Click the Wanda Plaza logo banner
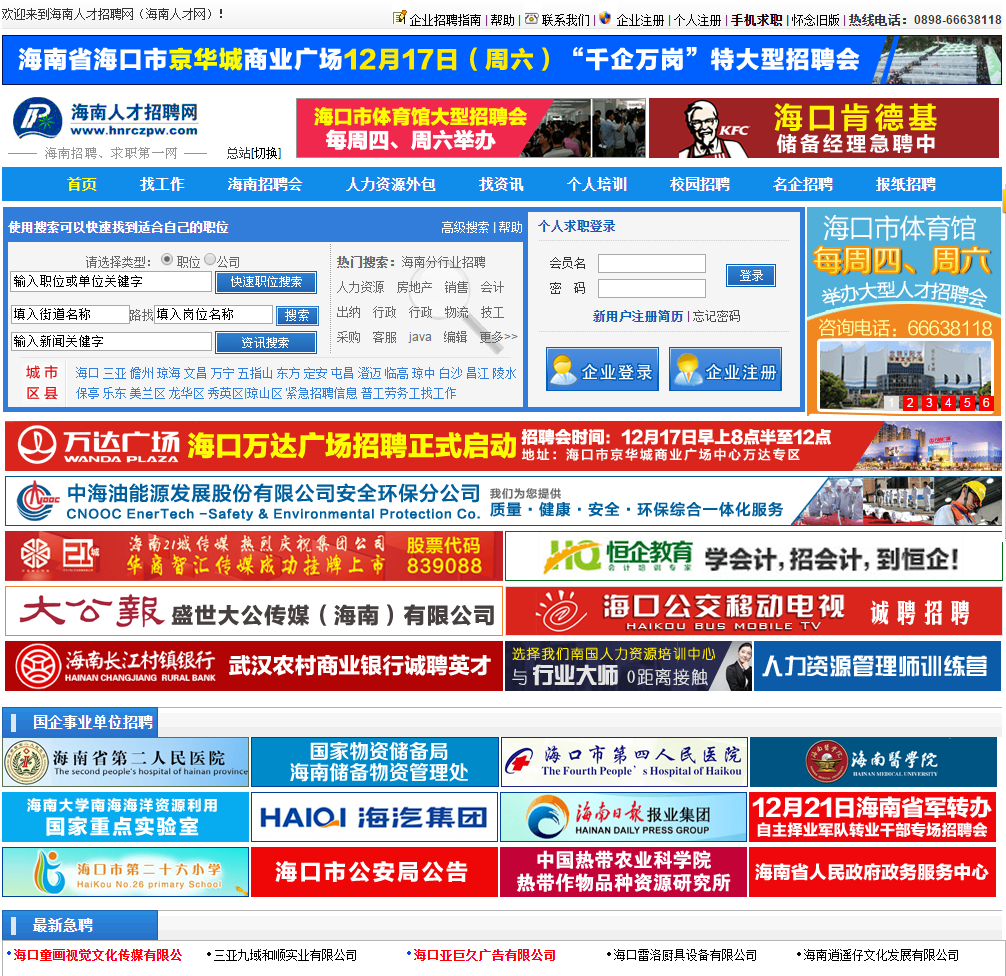 503,446
